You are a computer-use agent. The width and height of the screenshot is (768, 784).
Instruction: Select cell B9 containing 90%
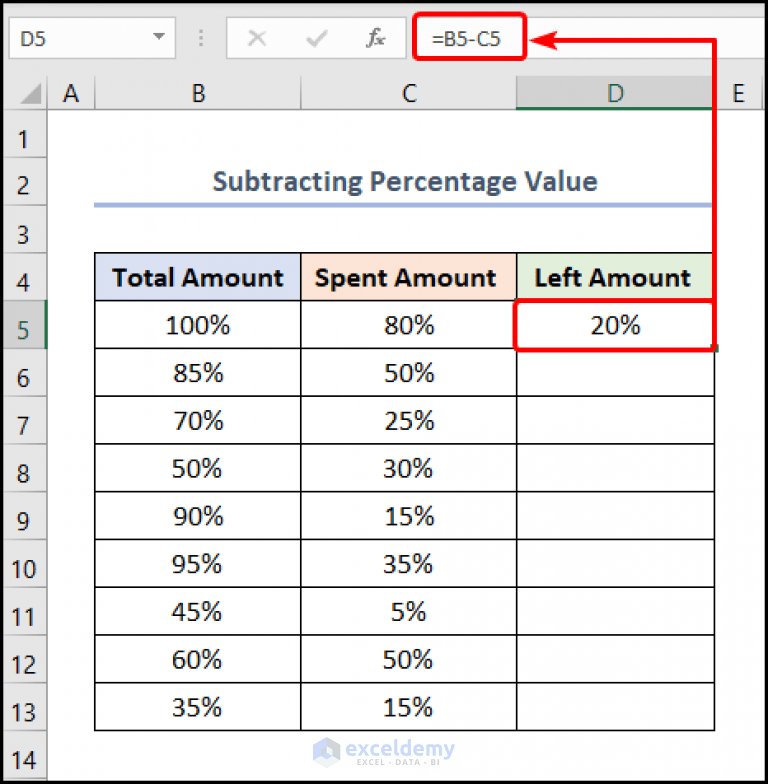198,516
